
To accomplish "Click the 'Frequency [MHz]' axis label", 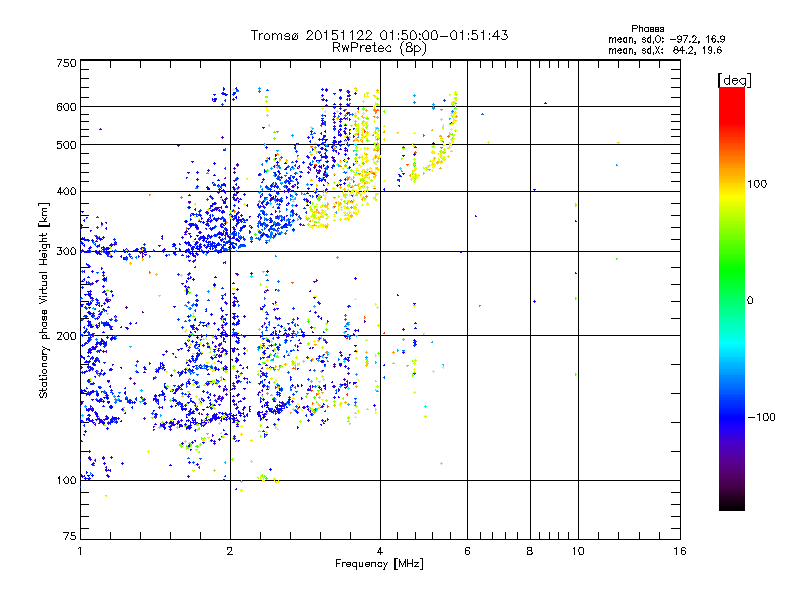I will (379, 563).
